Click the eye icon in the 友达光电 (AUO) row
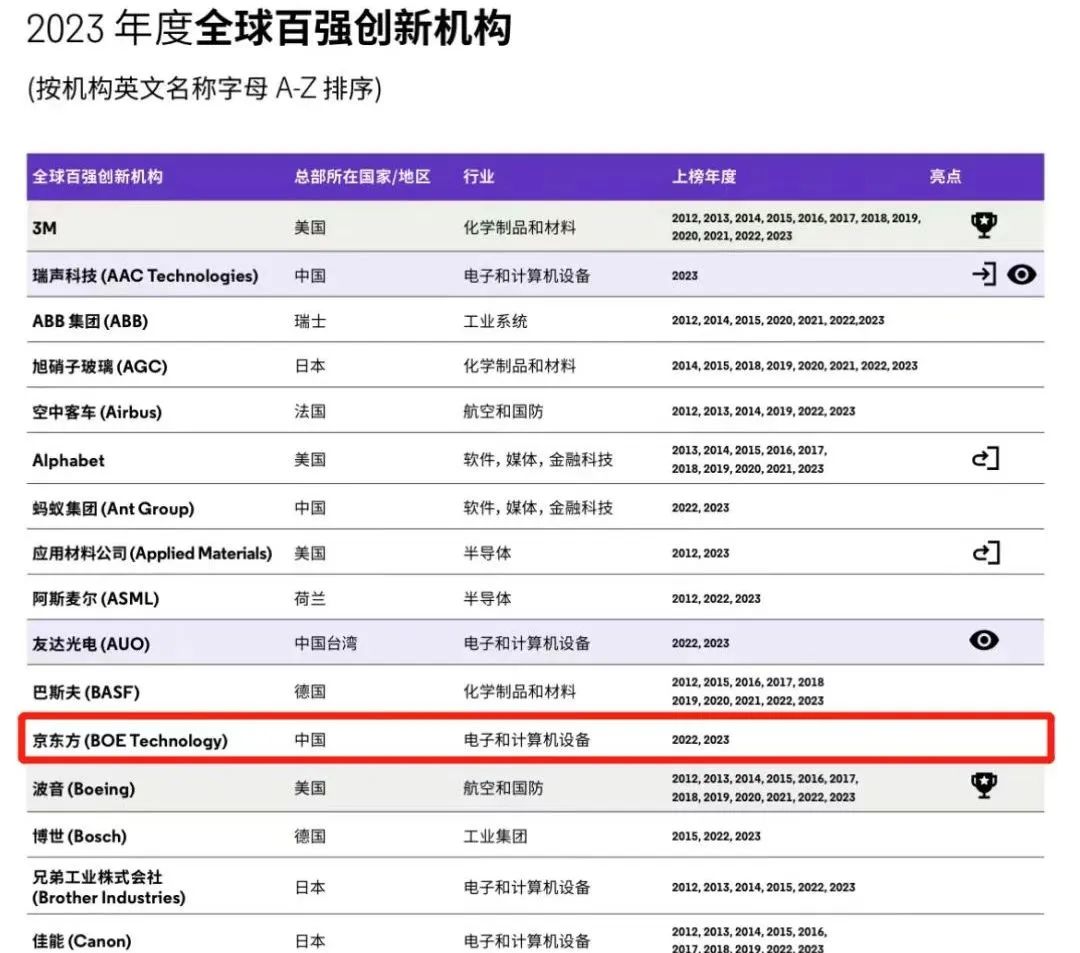Screen dimensions: 1080x953 pos(984,641)
